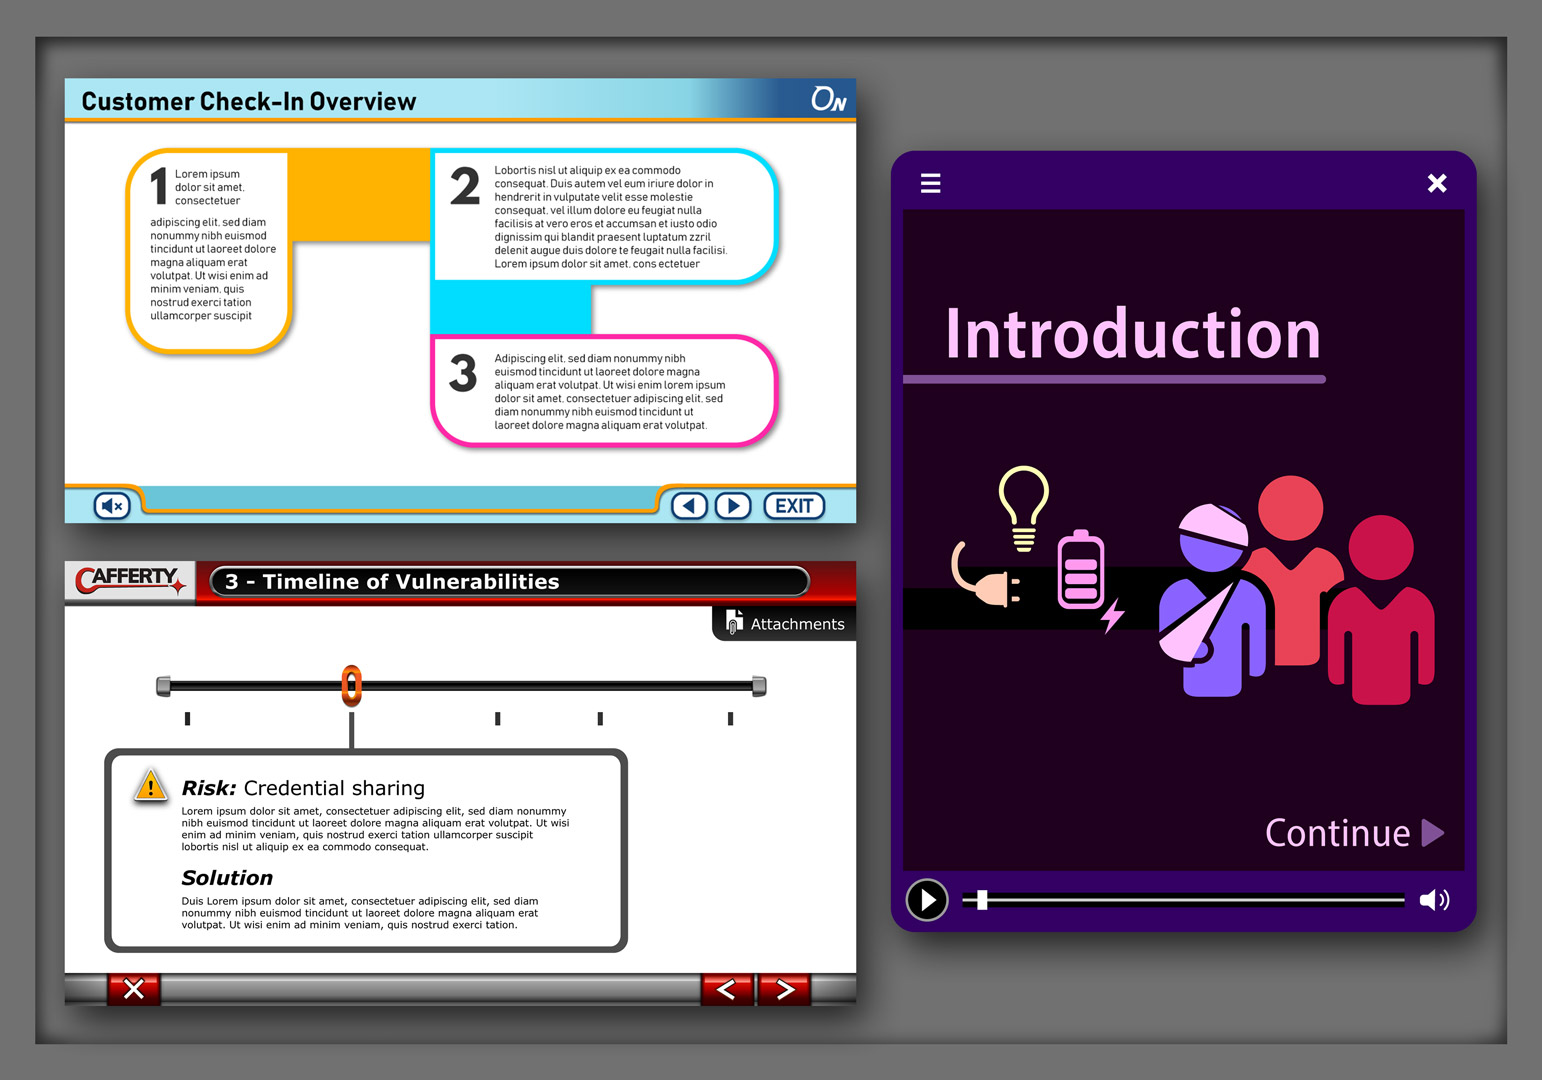Click the Continue link
1542x1080 pixels.
pyautogui.click(x=1353, y=833)
